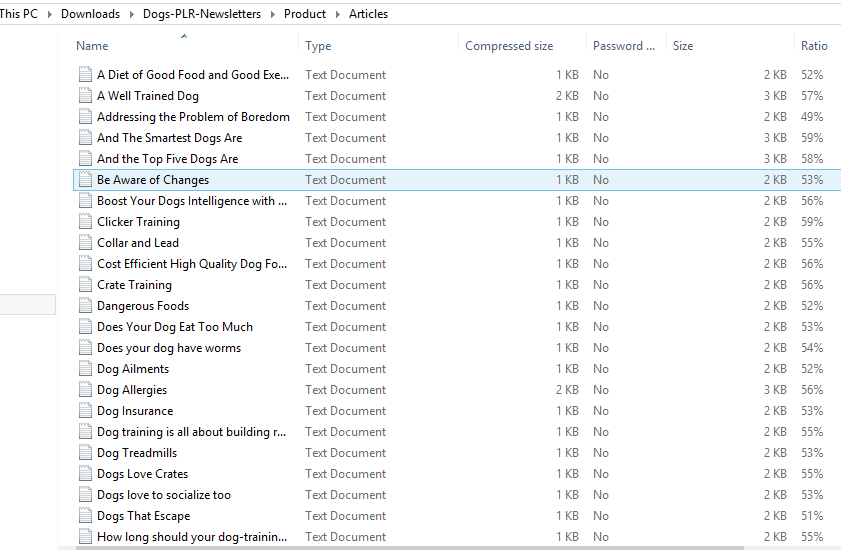
Task: Navigate to Downloads in the address bar
Action: (x=90, y=14)
